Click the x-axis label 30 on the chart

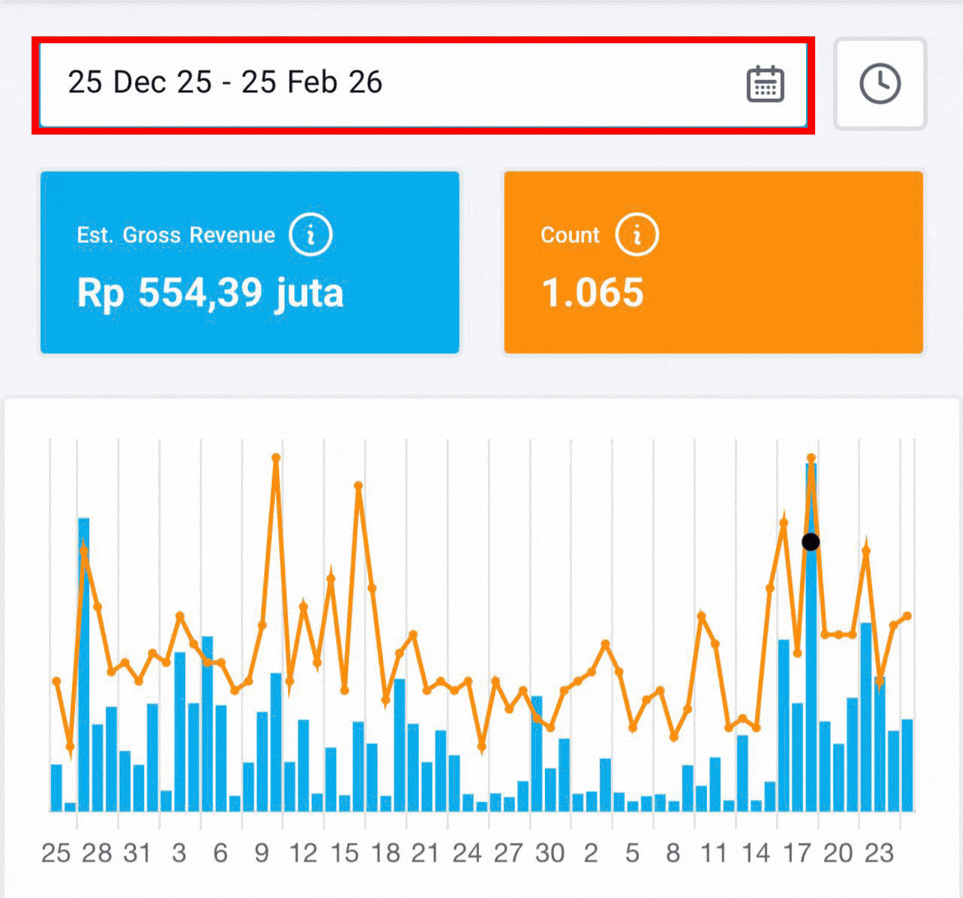click(x=549, y=854)
